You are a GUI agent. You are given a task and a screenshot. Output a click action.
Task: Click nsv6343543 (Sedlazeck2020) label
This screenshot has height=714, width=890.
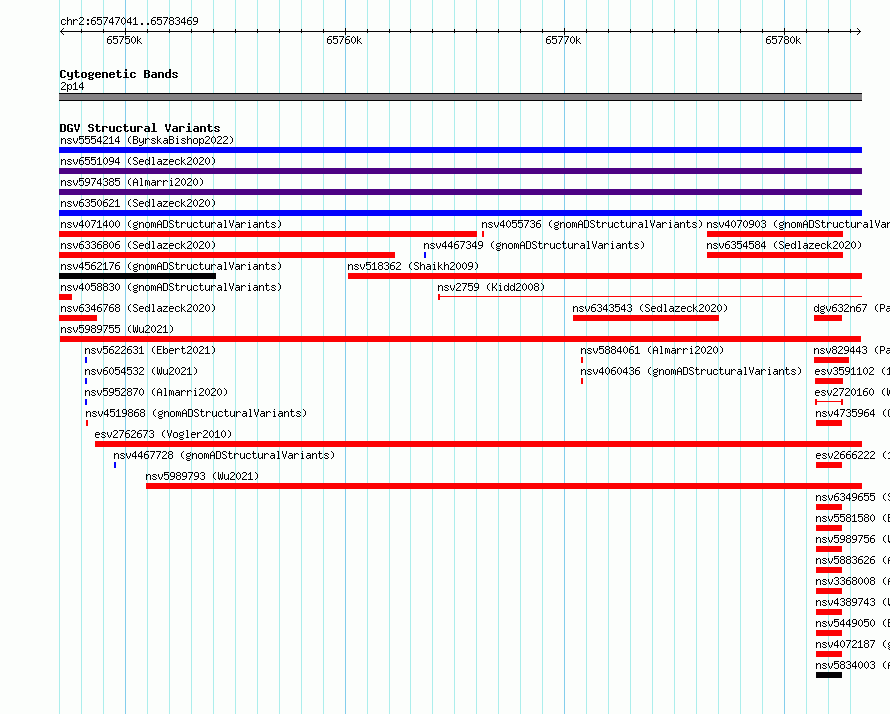[x=650, y=308]
